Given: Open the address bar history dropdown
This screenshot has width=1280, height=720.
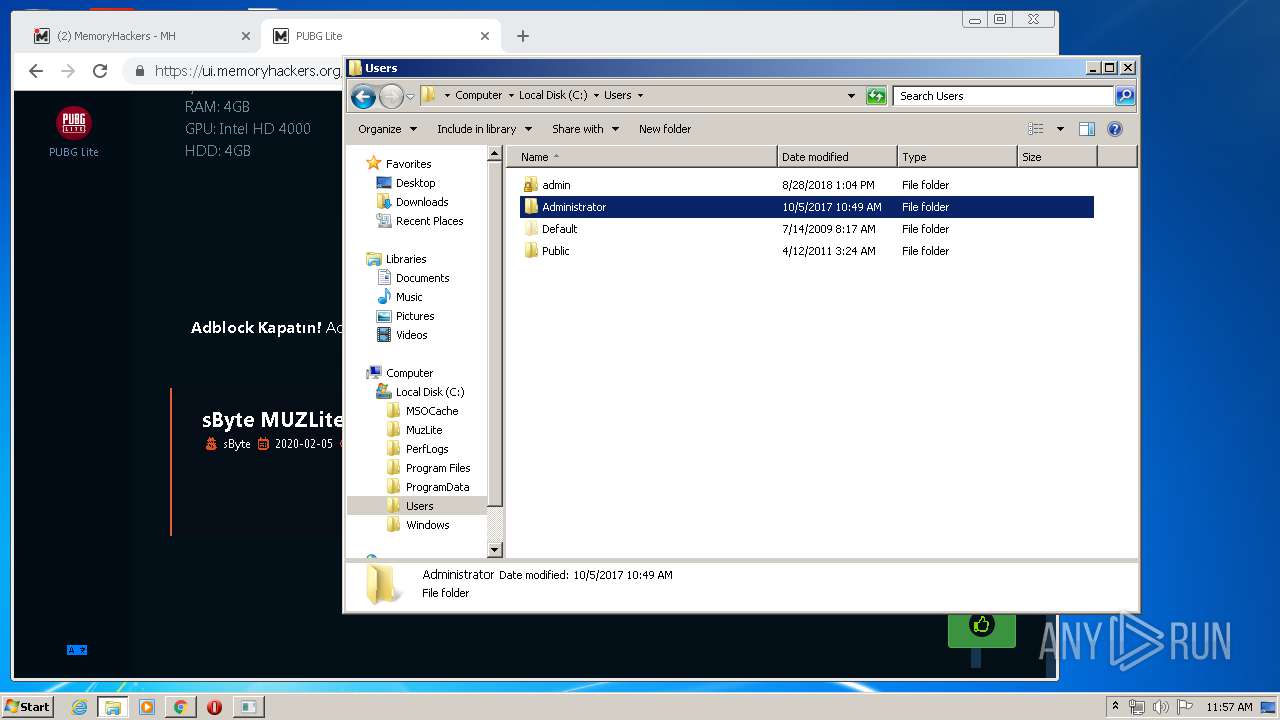Looking at the screenshot, I should 851,96.
